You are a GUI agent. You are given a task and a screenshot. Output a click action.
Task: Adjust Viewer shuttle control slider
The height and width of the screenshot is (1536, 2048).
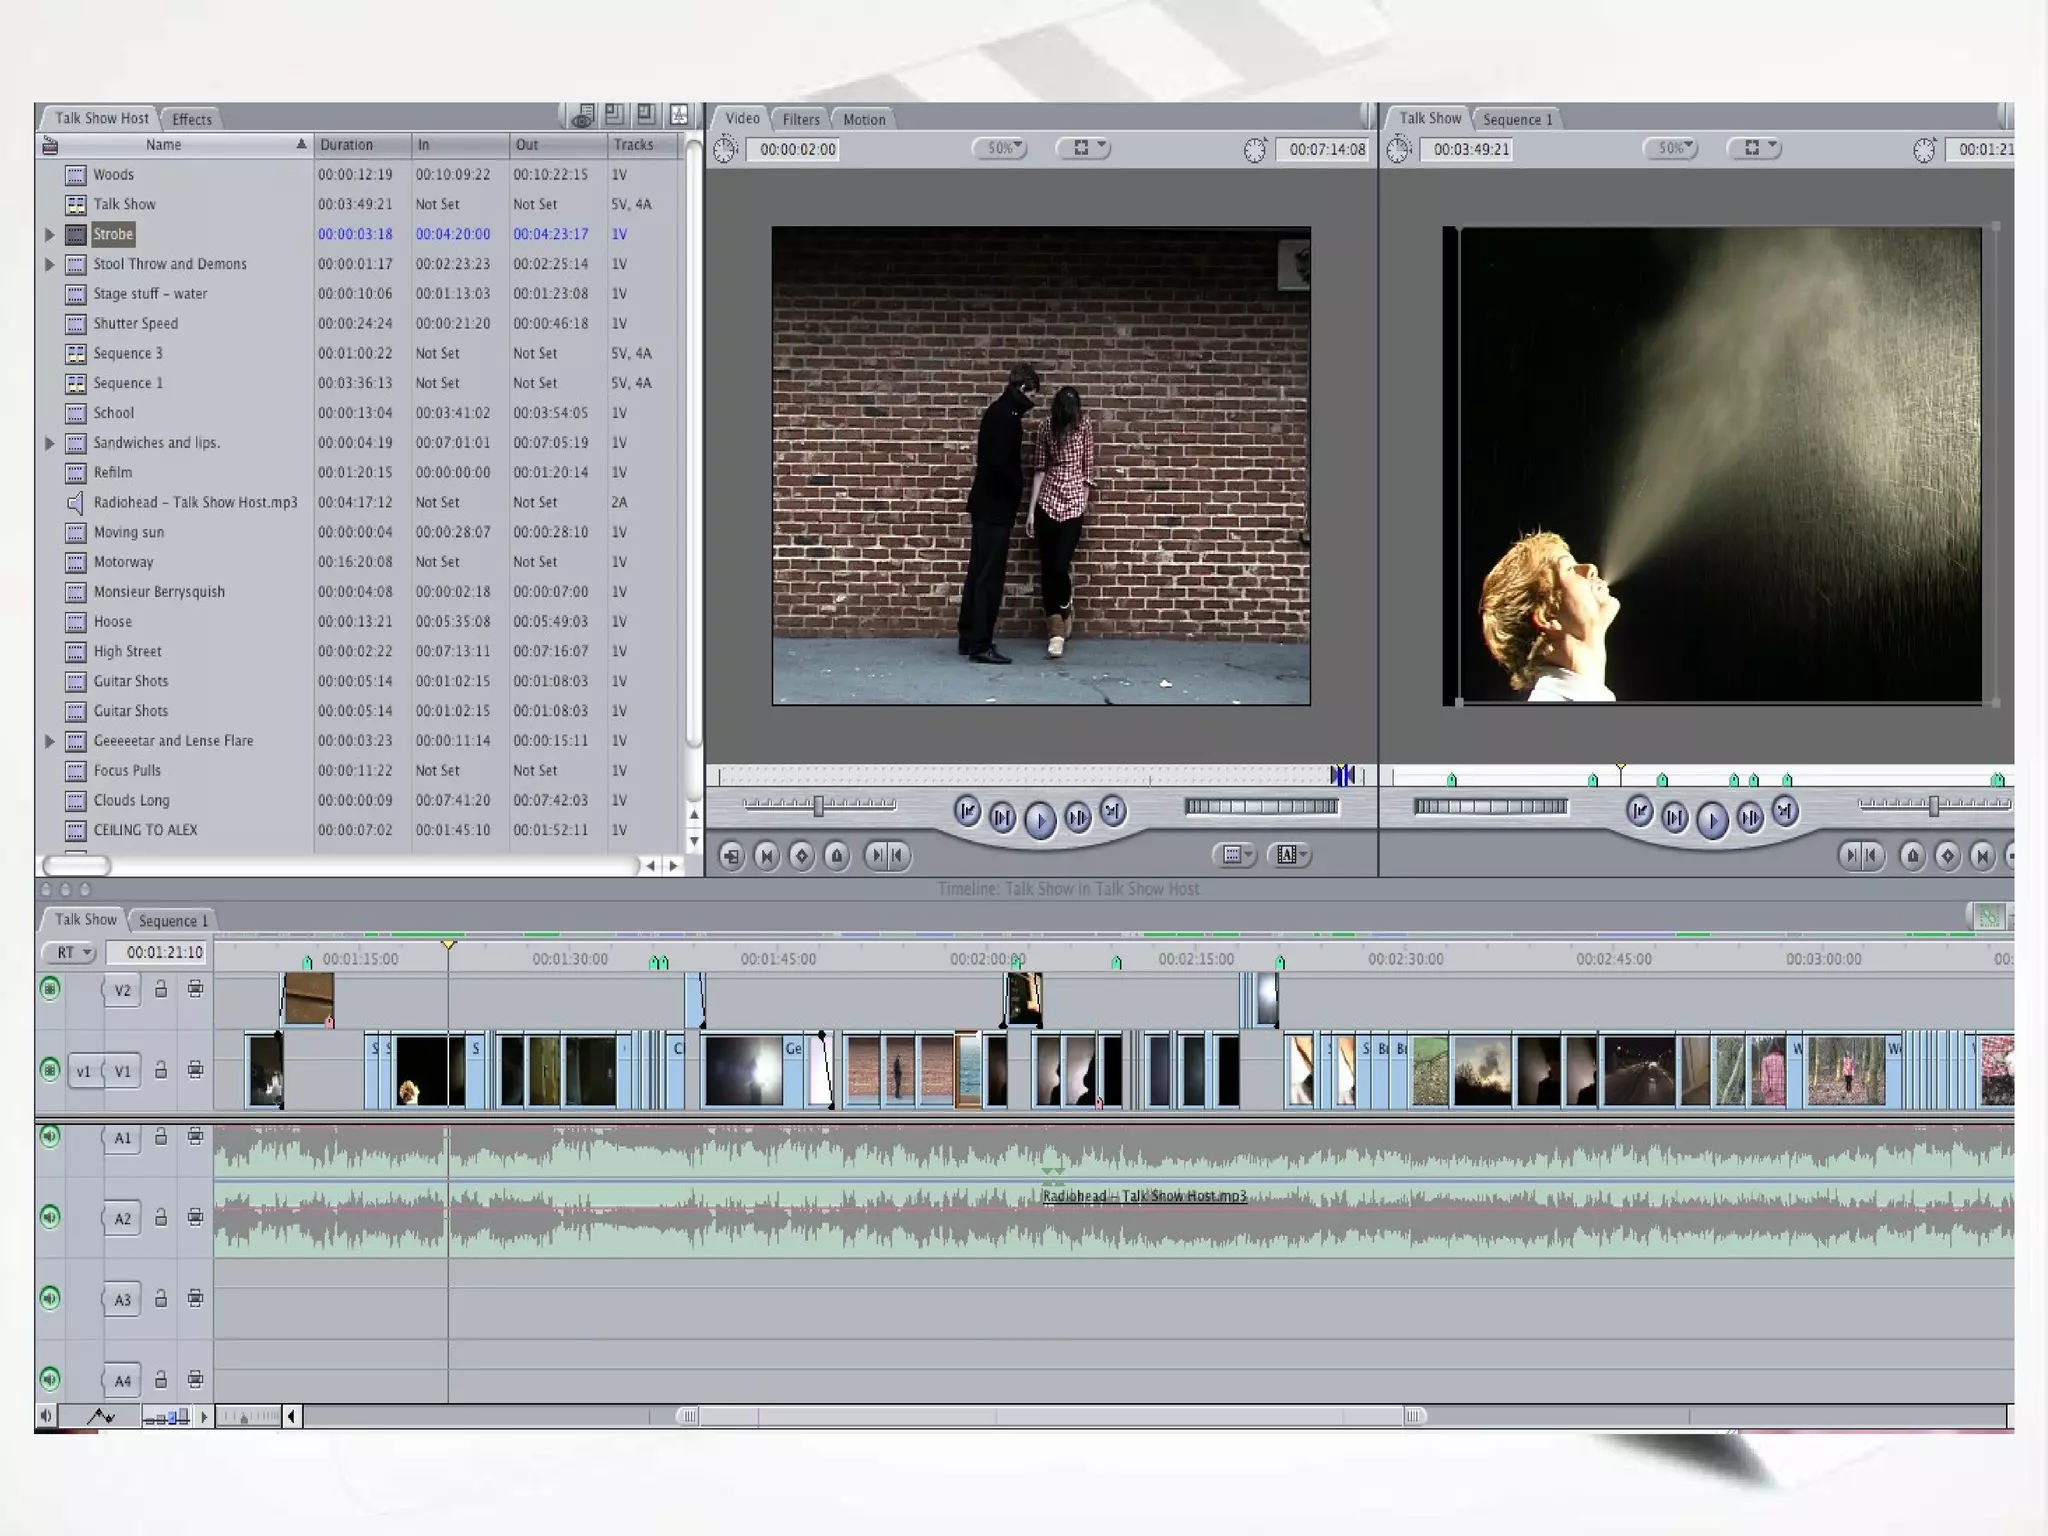tap(819, 805)
